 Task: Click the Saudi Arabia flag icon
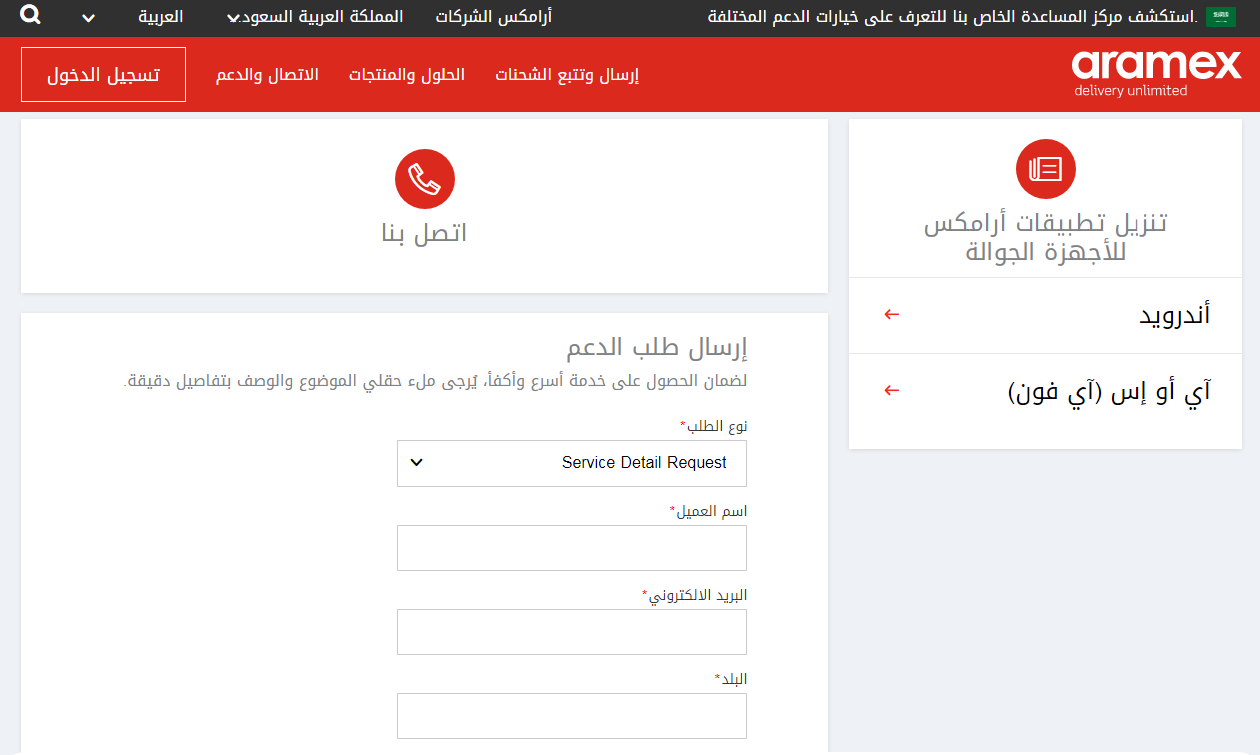1221,17
